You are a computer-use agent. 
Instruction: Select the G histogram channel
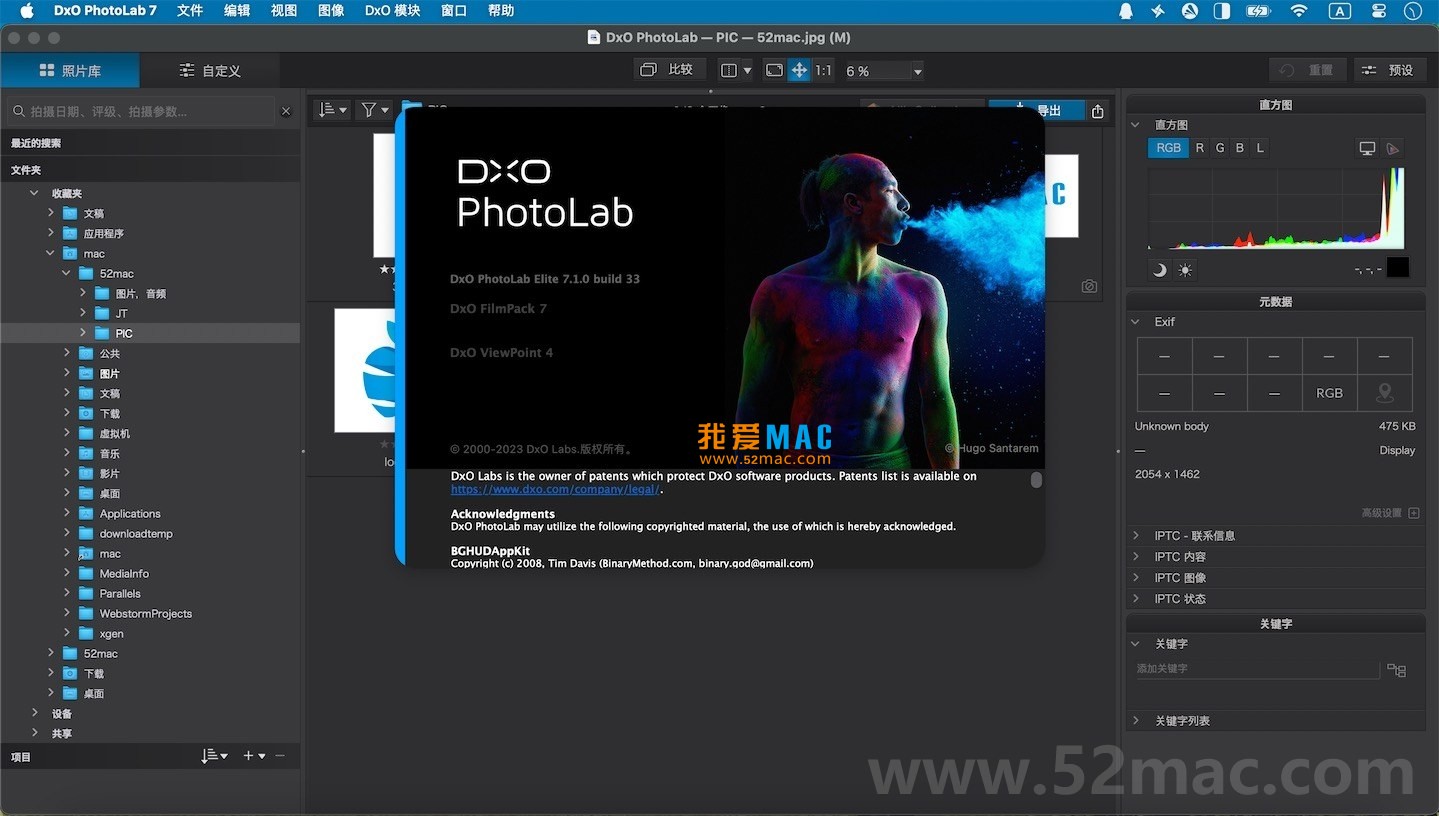pyautogui.click(x=1220, y=147)
